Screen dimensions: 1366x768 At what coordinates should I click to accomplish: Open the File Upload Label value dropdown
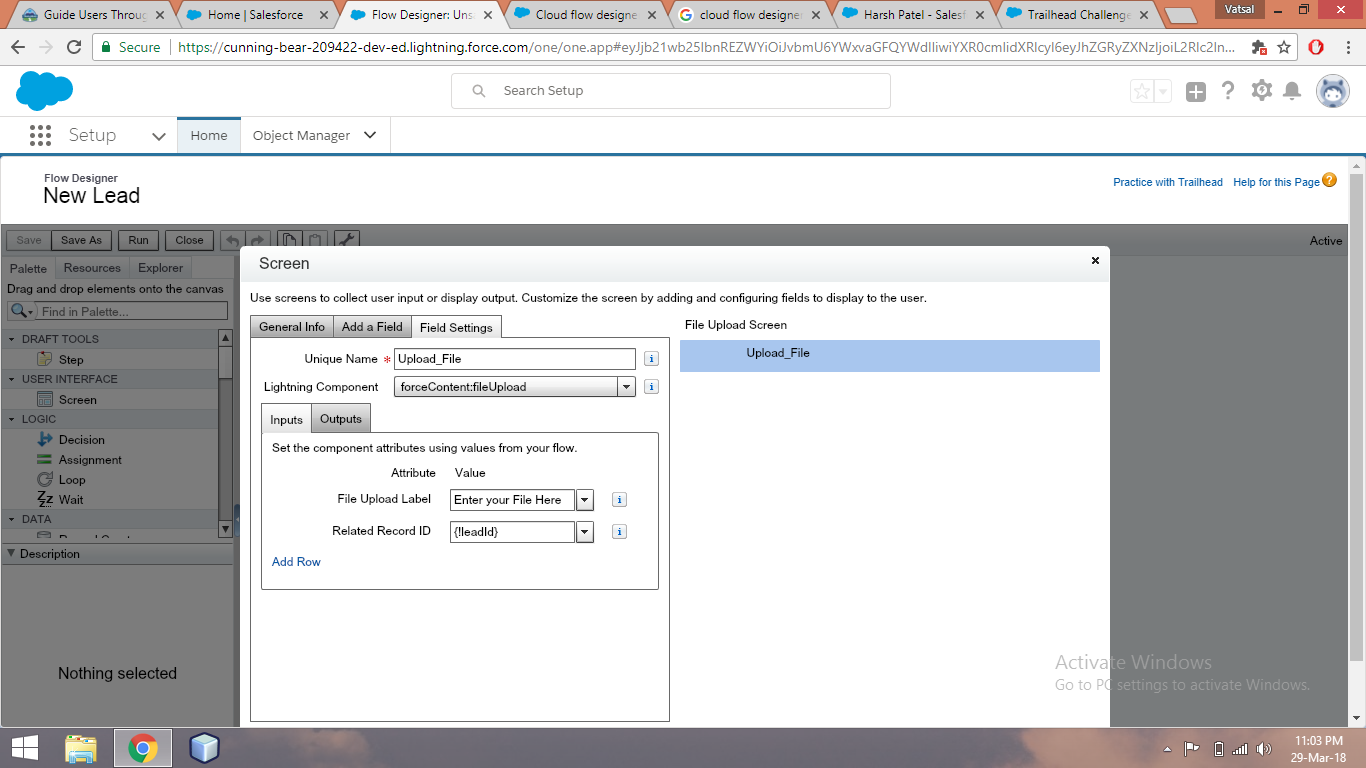coord(585,500)
